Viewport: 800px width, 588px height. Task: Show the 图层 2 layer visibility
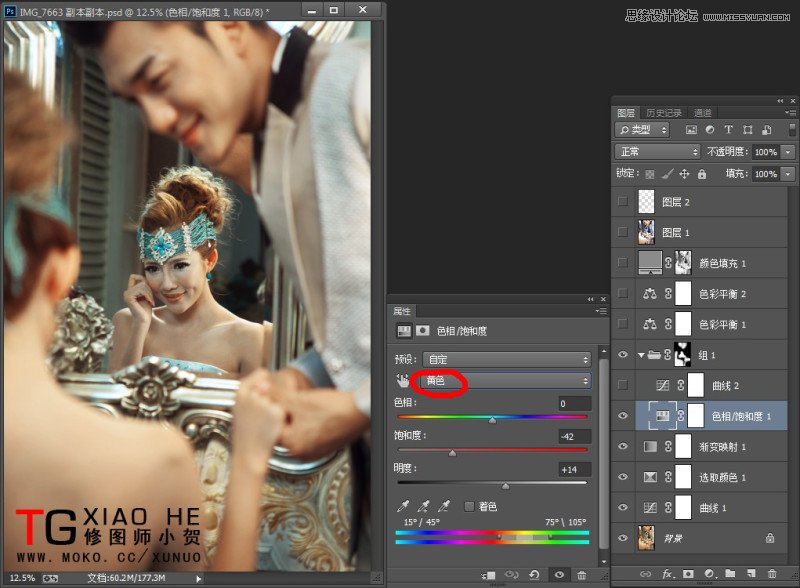click(624, 202)
